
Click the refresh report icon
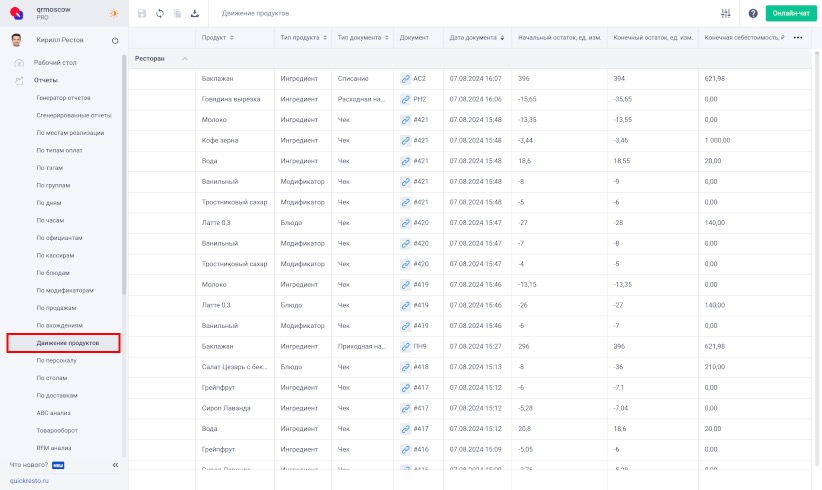pos(160,14)
